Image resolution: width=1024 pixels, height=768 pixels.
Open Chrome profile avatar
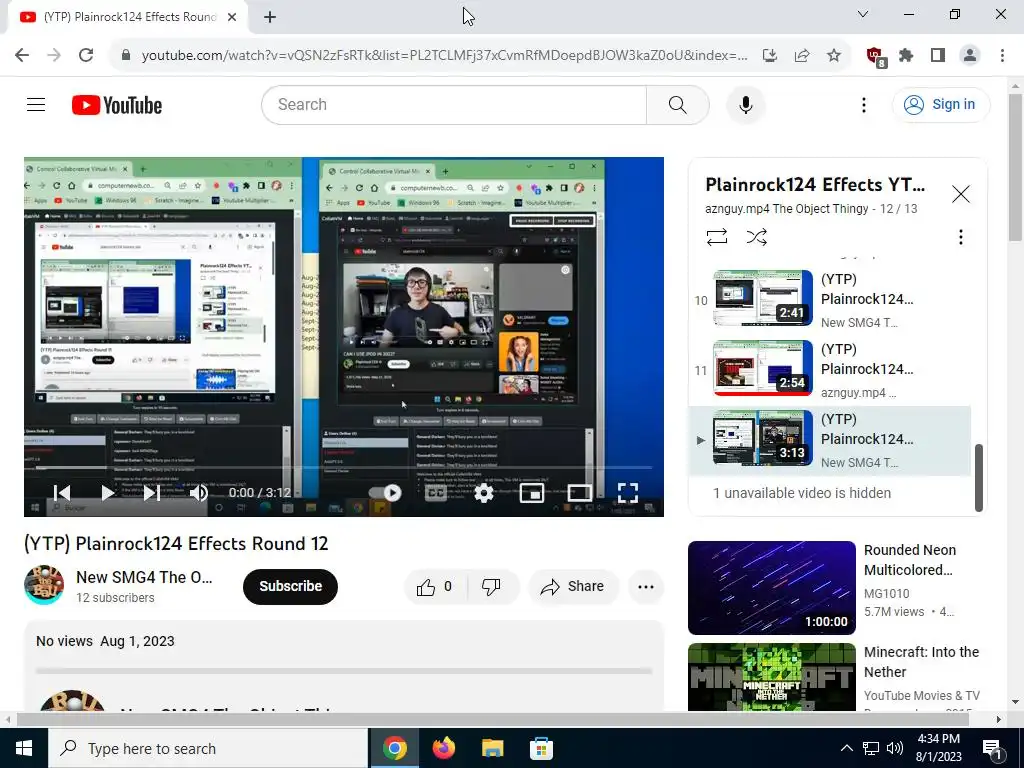970,56
